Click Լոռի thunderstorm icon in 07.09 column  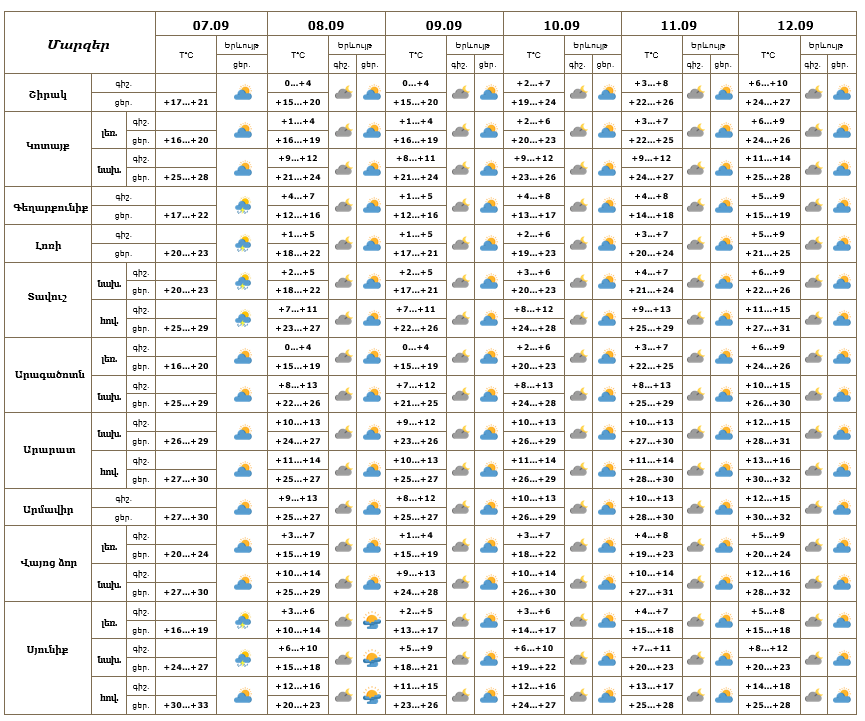point(243,244)
